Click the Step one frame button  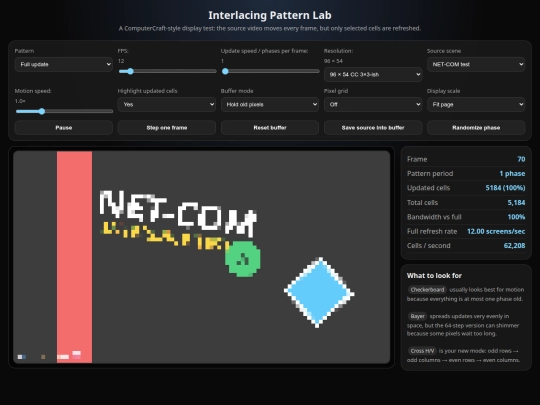(x=167, y=127)
